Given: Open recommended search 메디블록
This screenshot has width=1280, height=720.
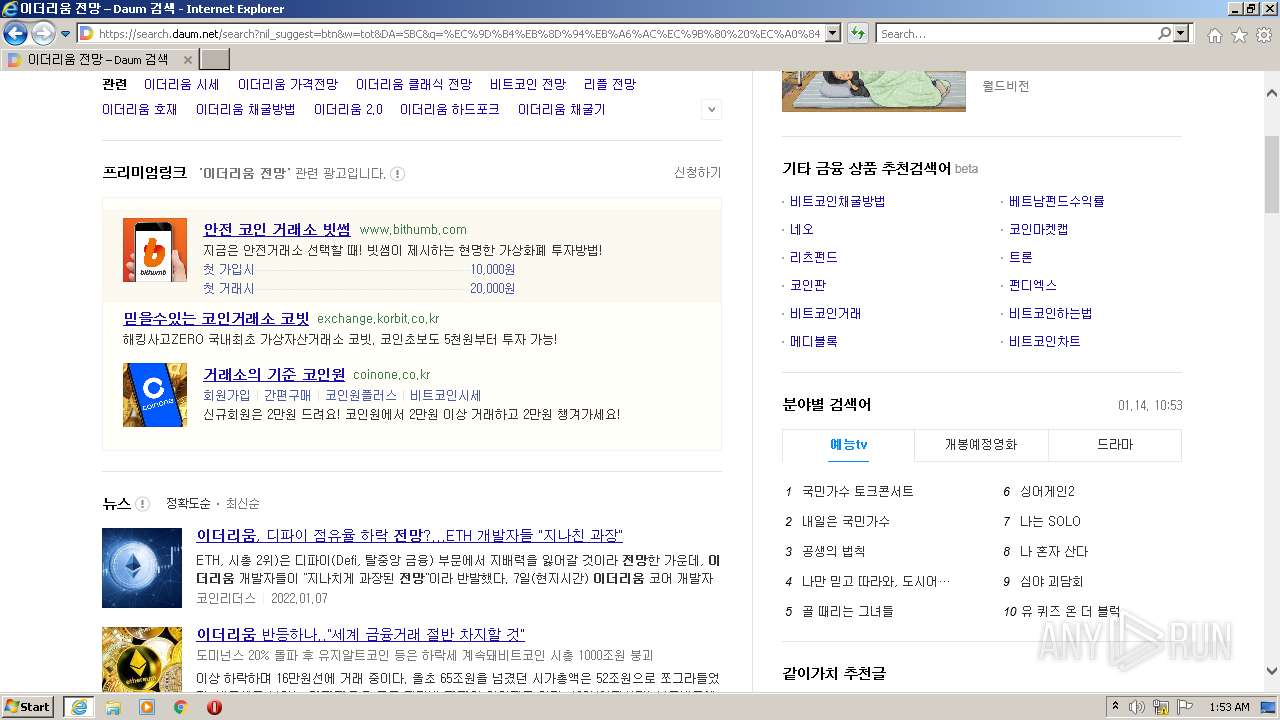Looking at the screenshot, I should tap(813, 341).
